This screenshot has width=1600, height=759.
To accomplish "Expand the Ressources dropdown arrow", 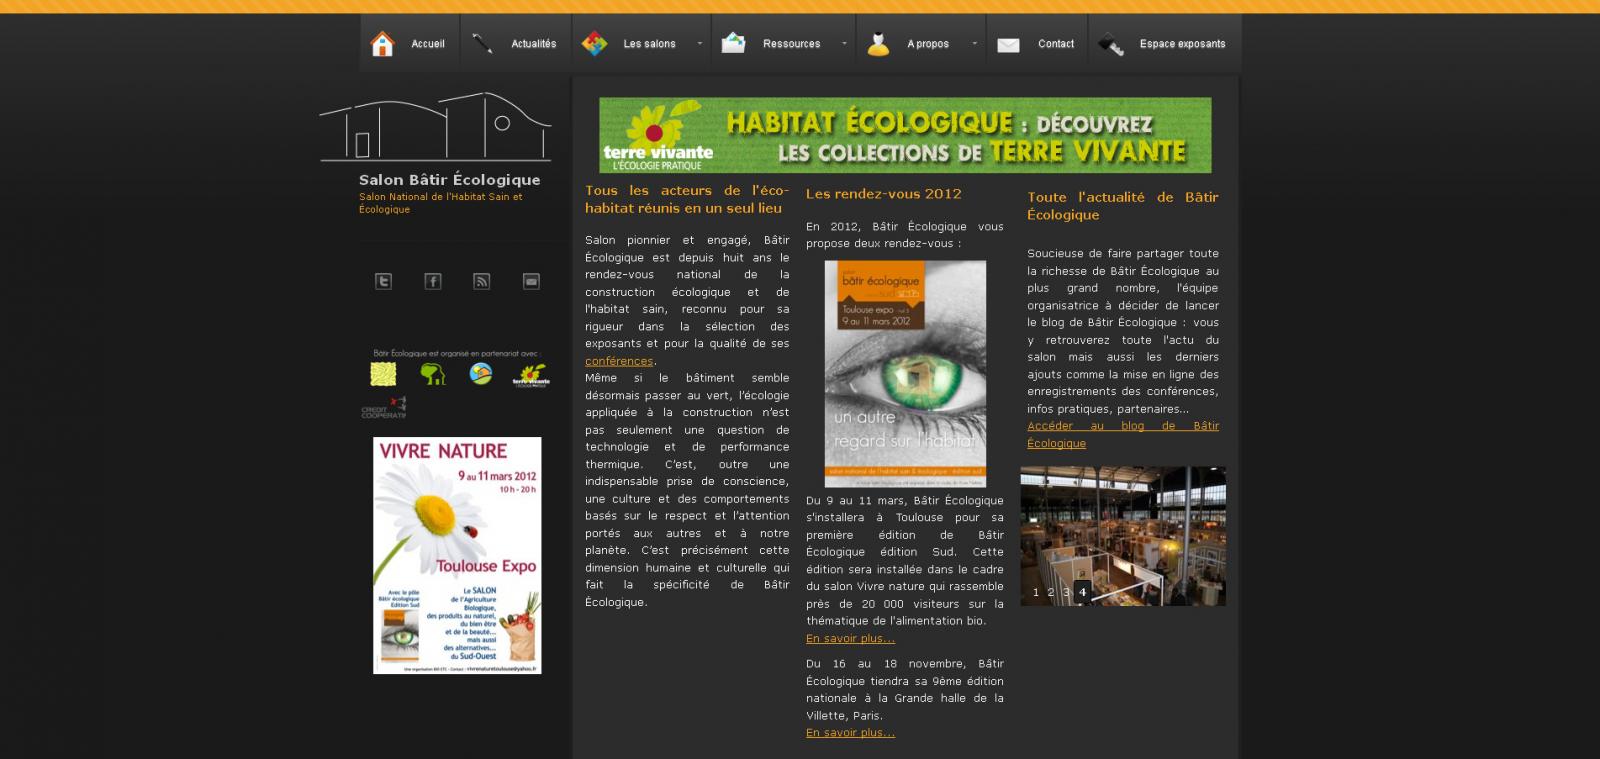I will tap(844, 44).
